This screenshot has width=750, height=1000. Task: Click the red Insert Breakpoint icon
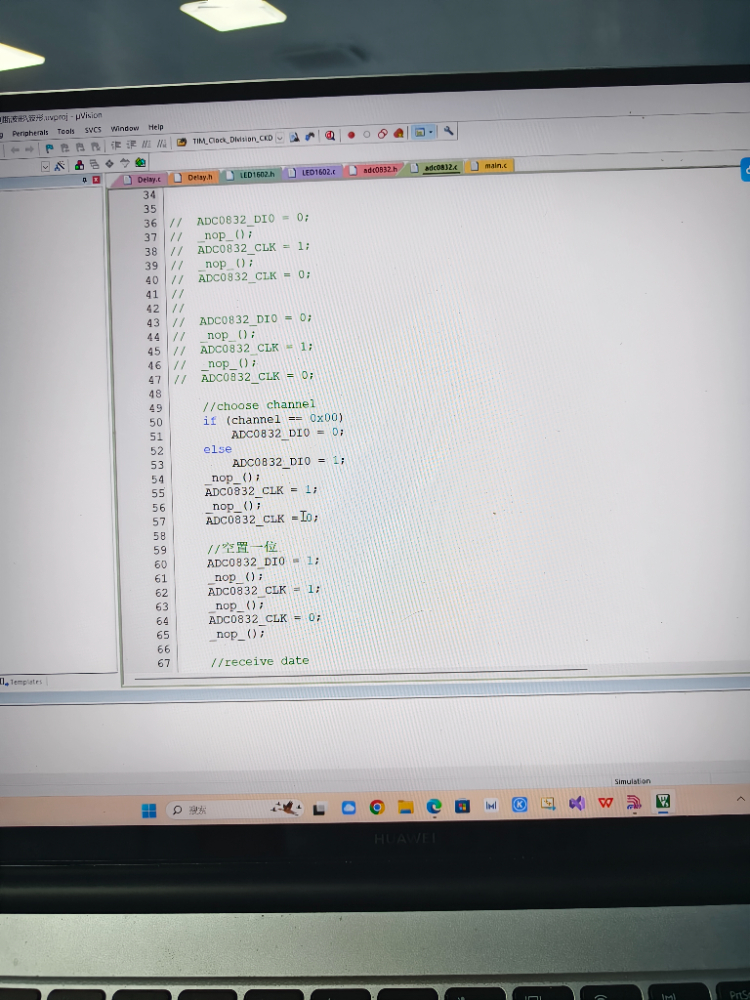coord(351,135)
